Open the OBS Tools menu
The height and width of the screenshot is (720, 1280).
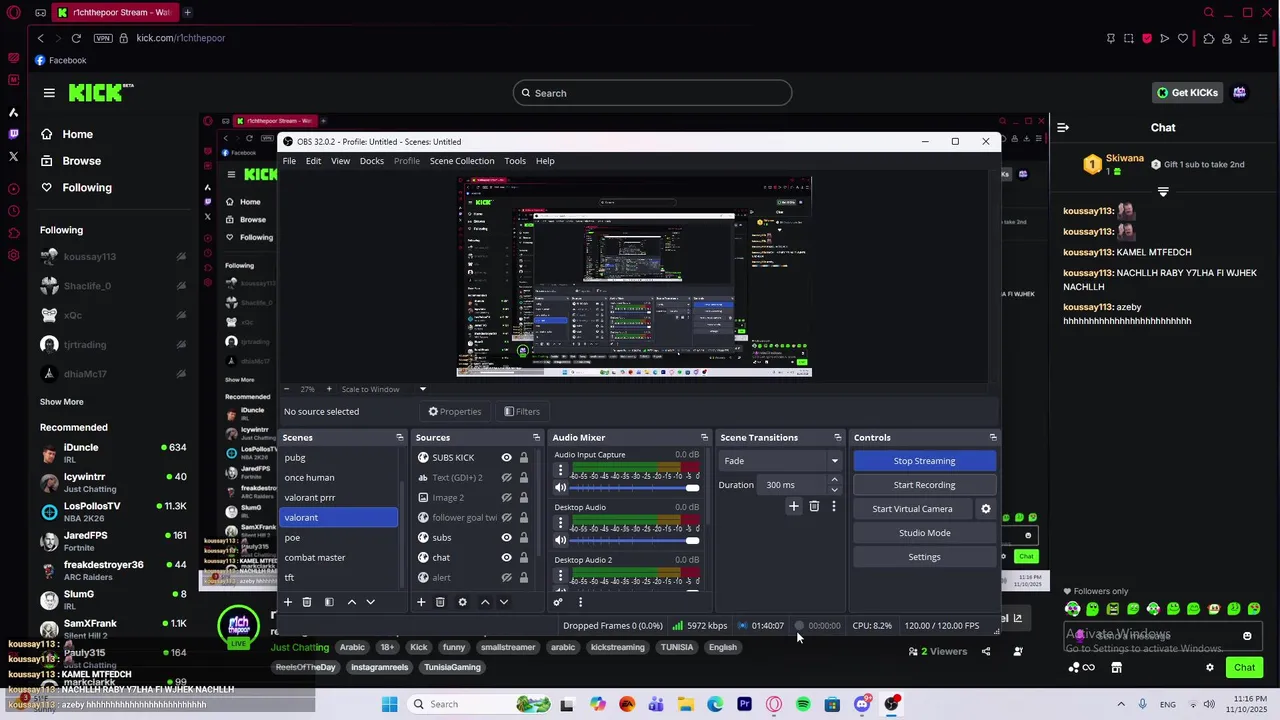click(x=515, y=161)
